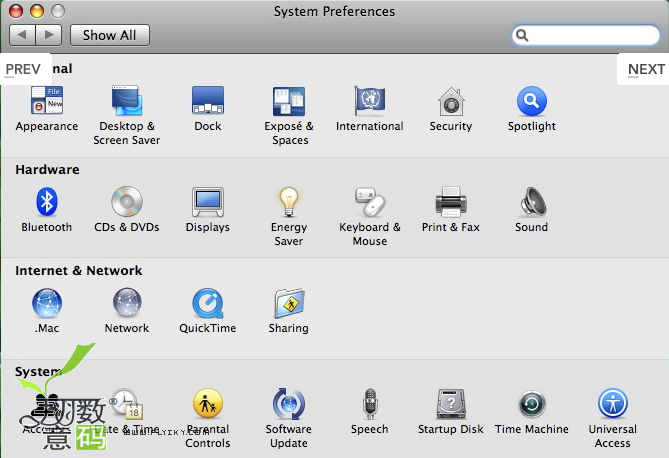Image resolution: width=669 pixels, height=458 pixels.
Task: Click the Show All button
Action: pyautogui.click(x=110, y=35)
